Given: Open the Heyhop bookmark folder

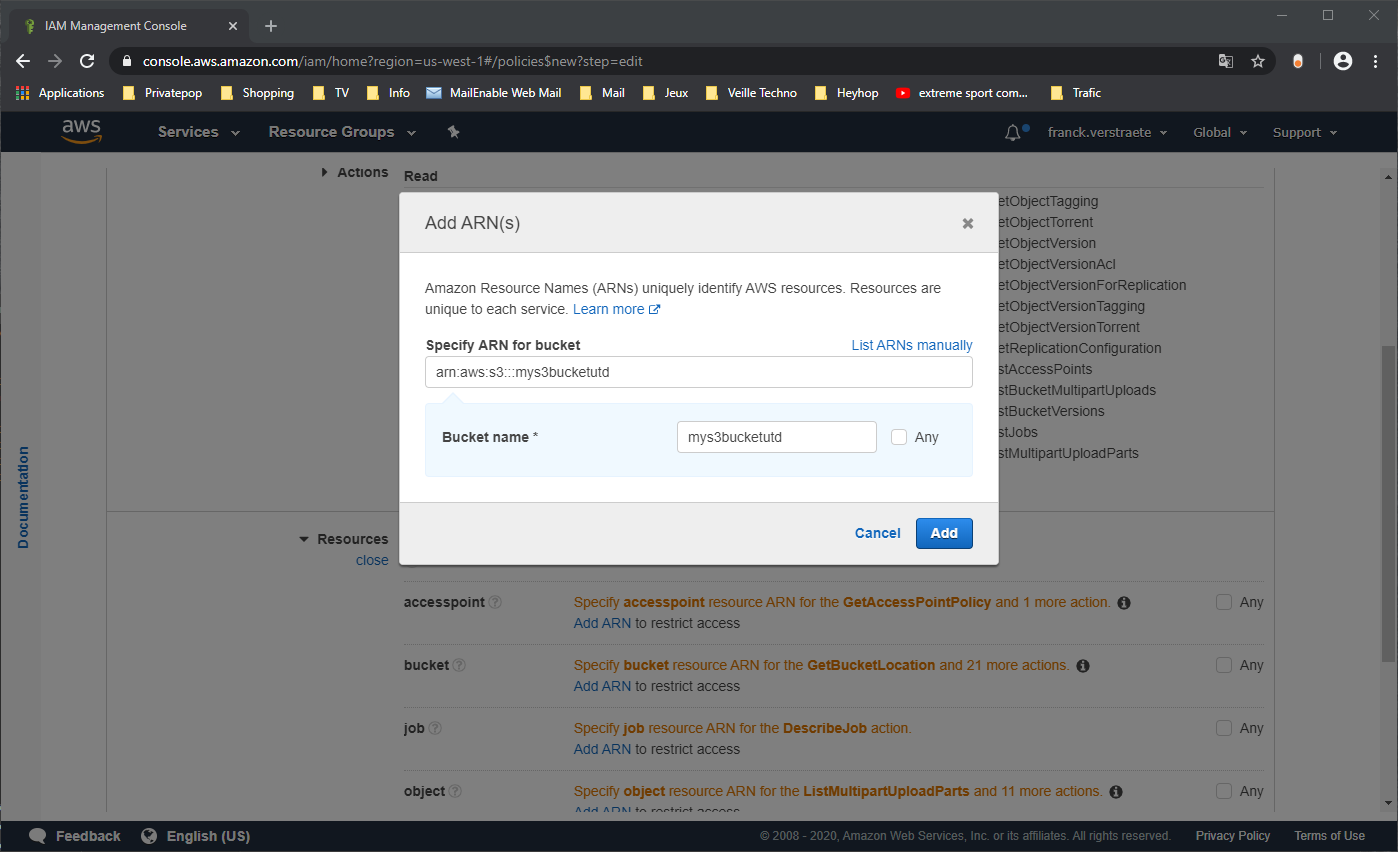Looking at the screenshot, I should (x=847, y=93).
